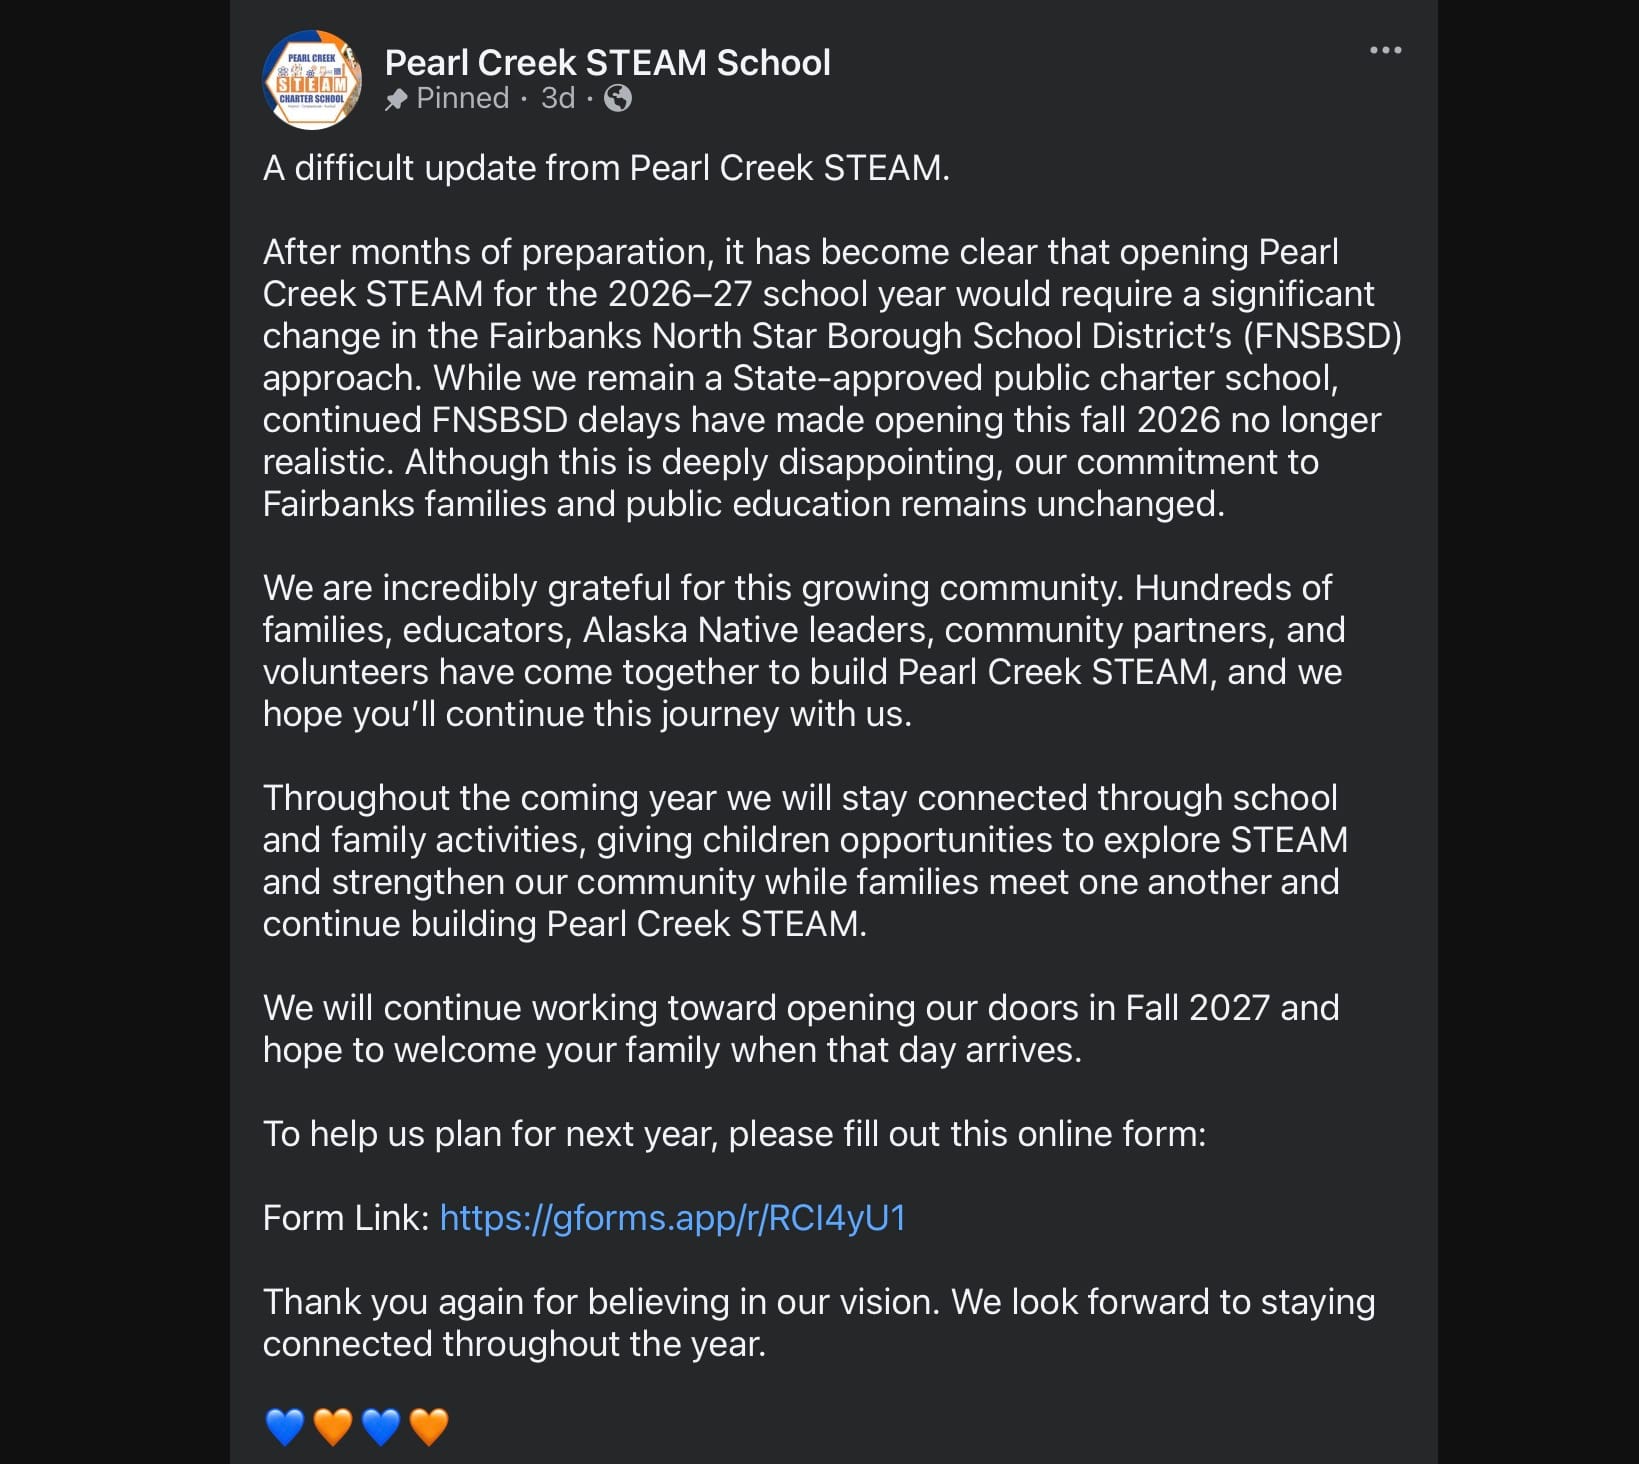
Task: Click the pinned pushpin icon
Action: (396, 99)
